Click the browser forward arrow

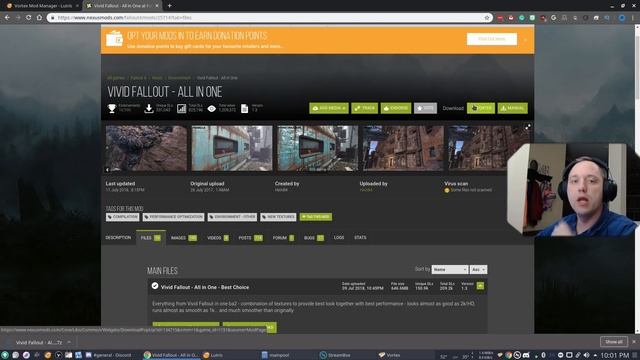(18, 18)
